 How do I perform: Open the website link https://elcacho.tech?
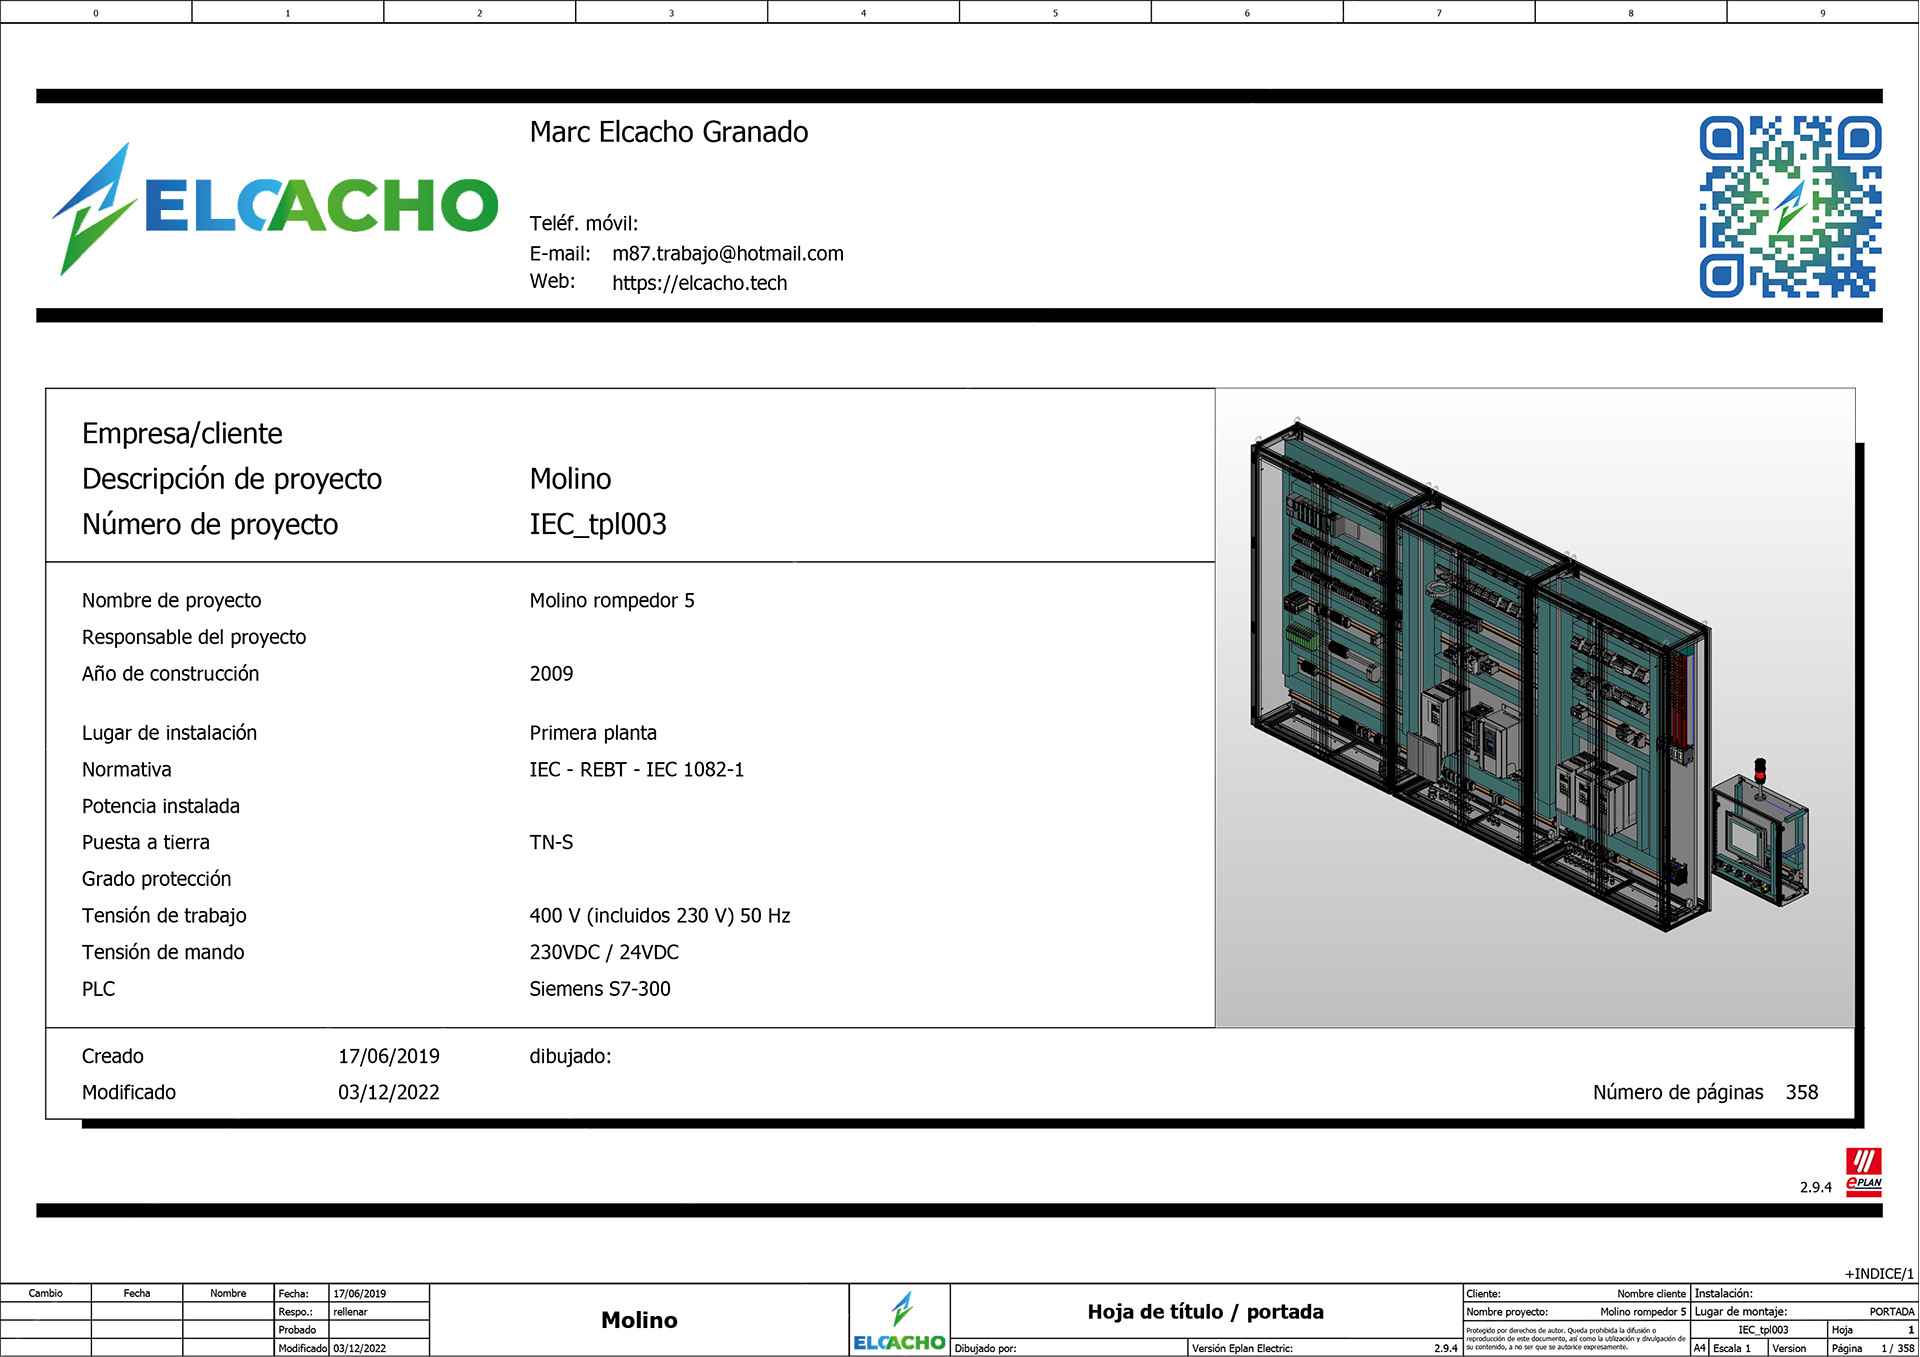(699, 283)
